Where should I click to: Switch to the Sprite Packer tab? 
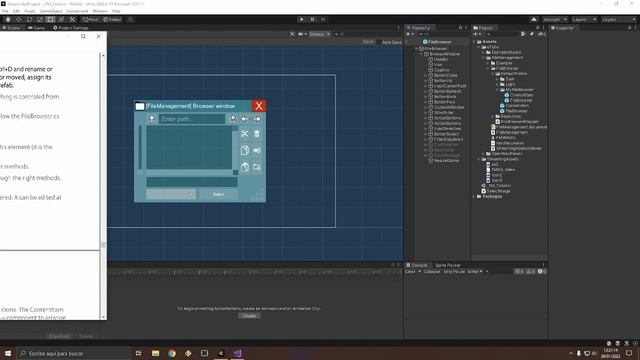[447, 265]
